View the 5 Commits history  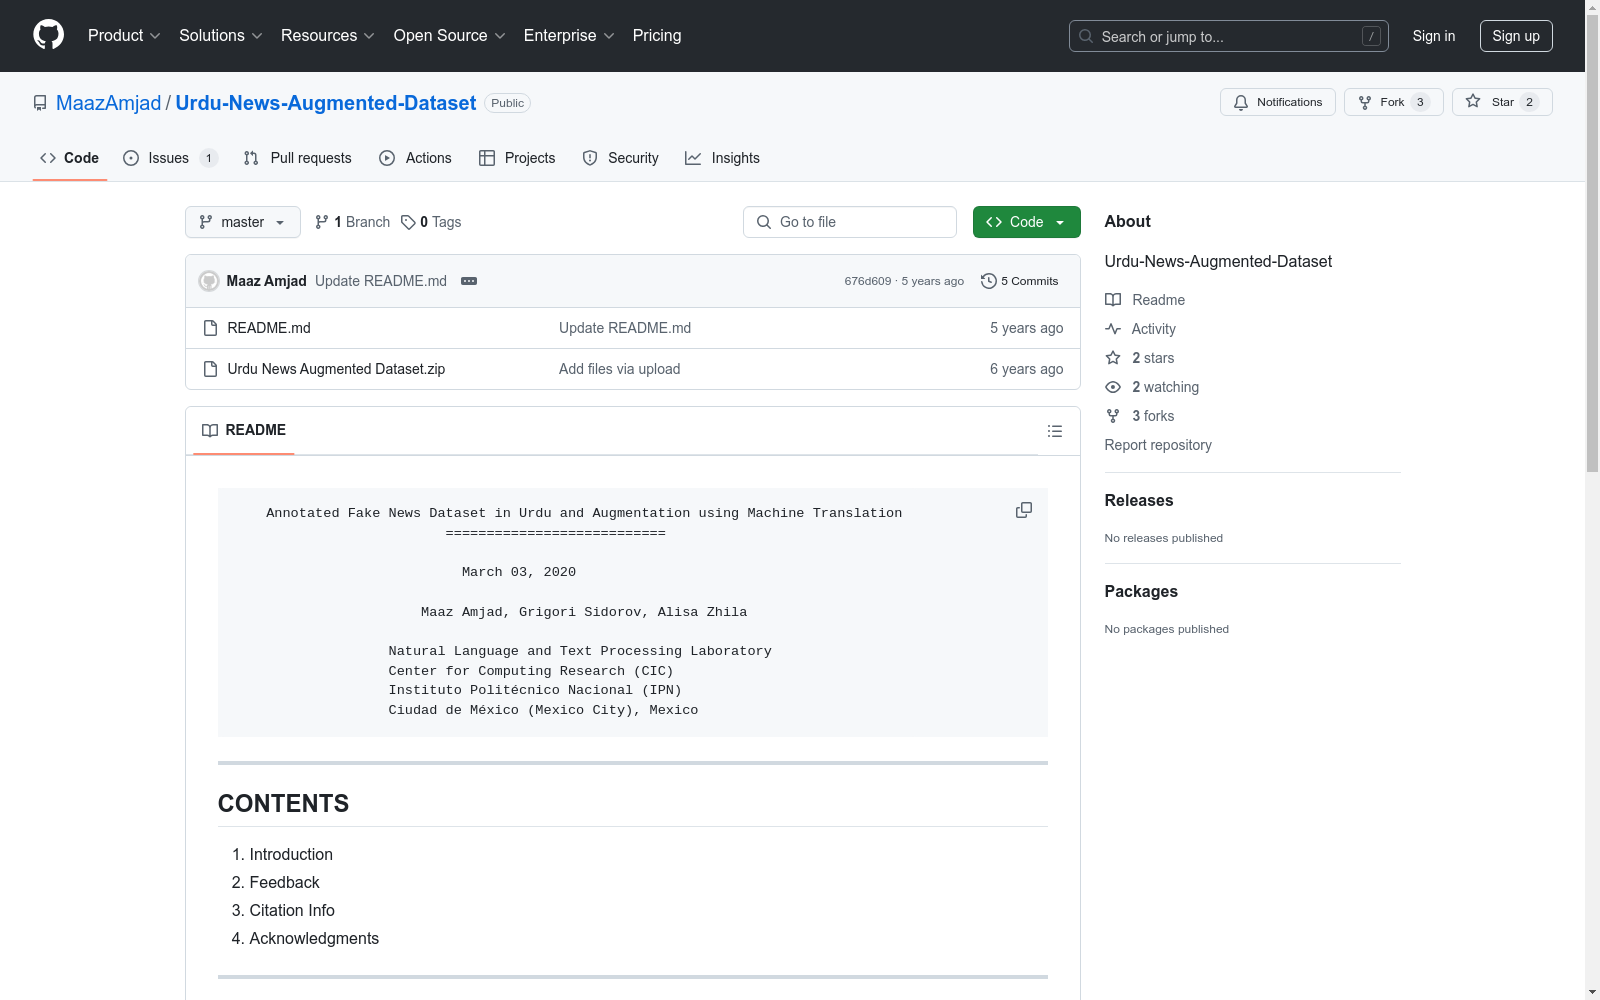(x=1020, y=281)
